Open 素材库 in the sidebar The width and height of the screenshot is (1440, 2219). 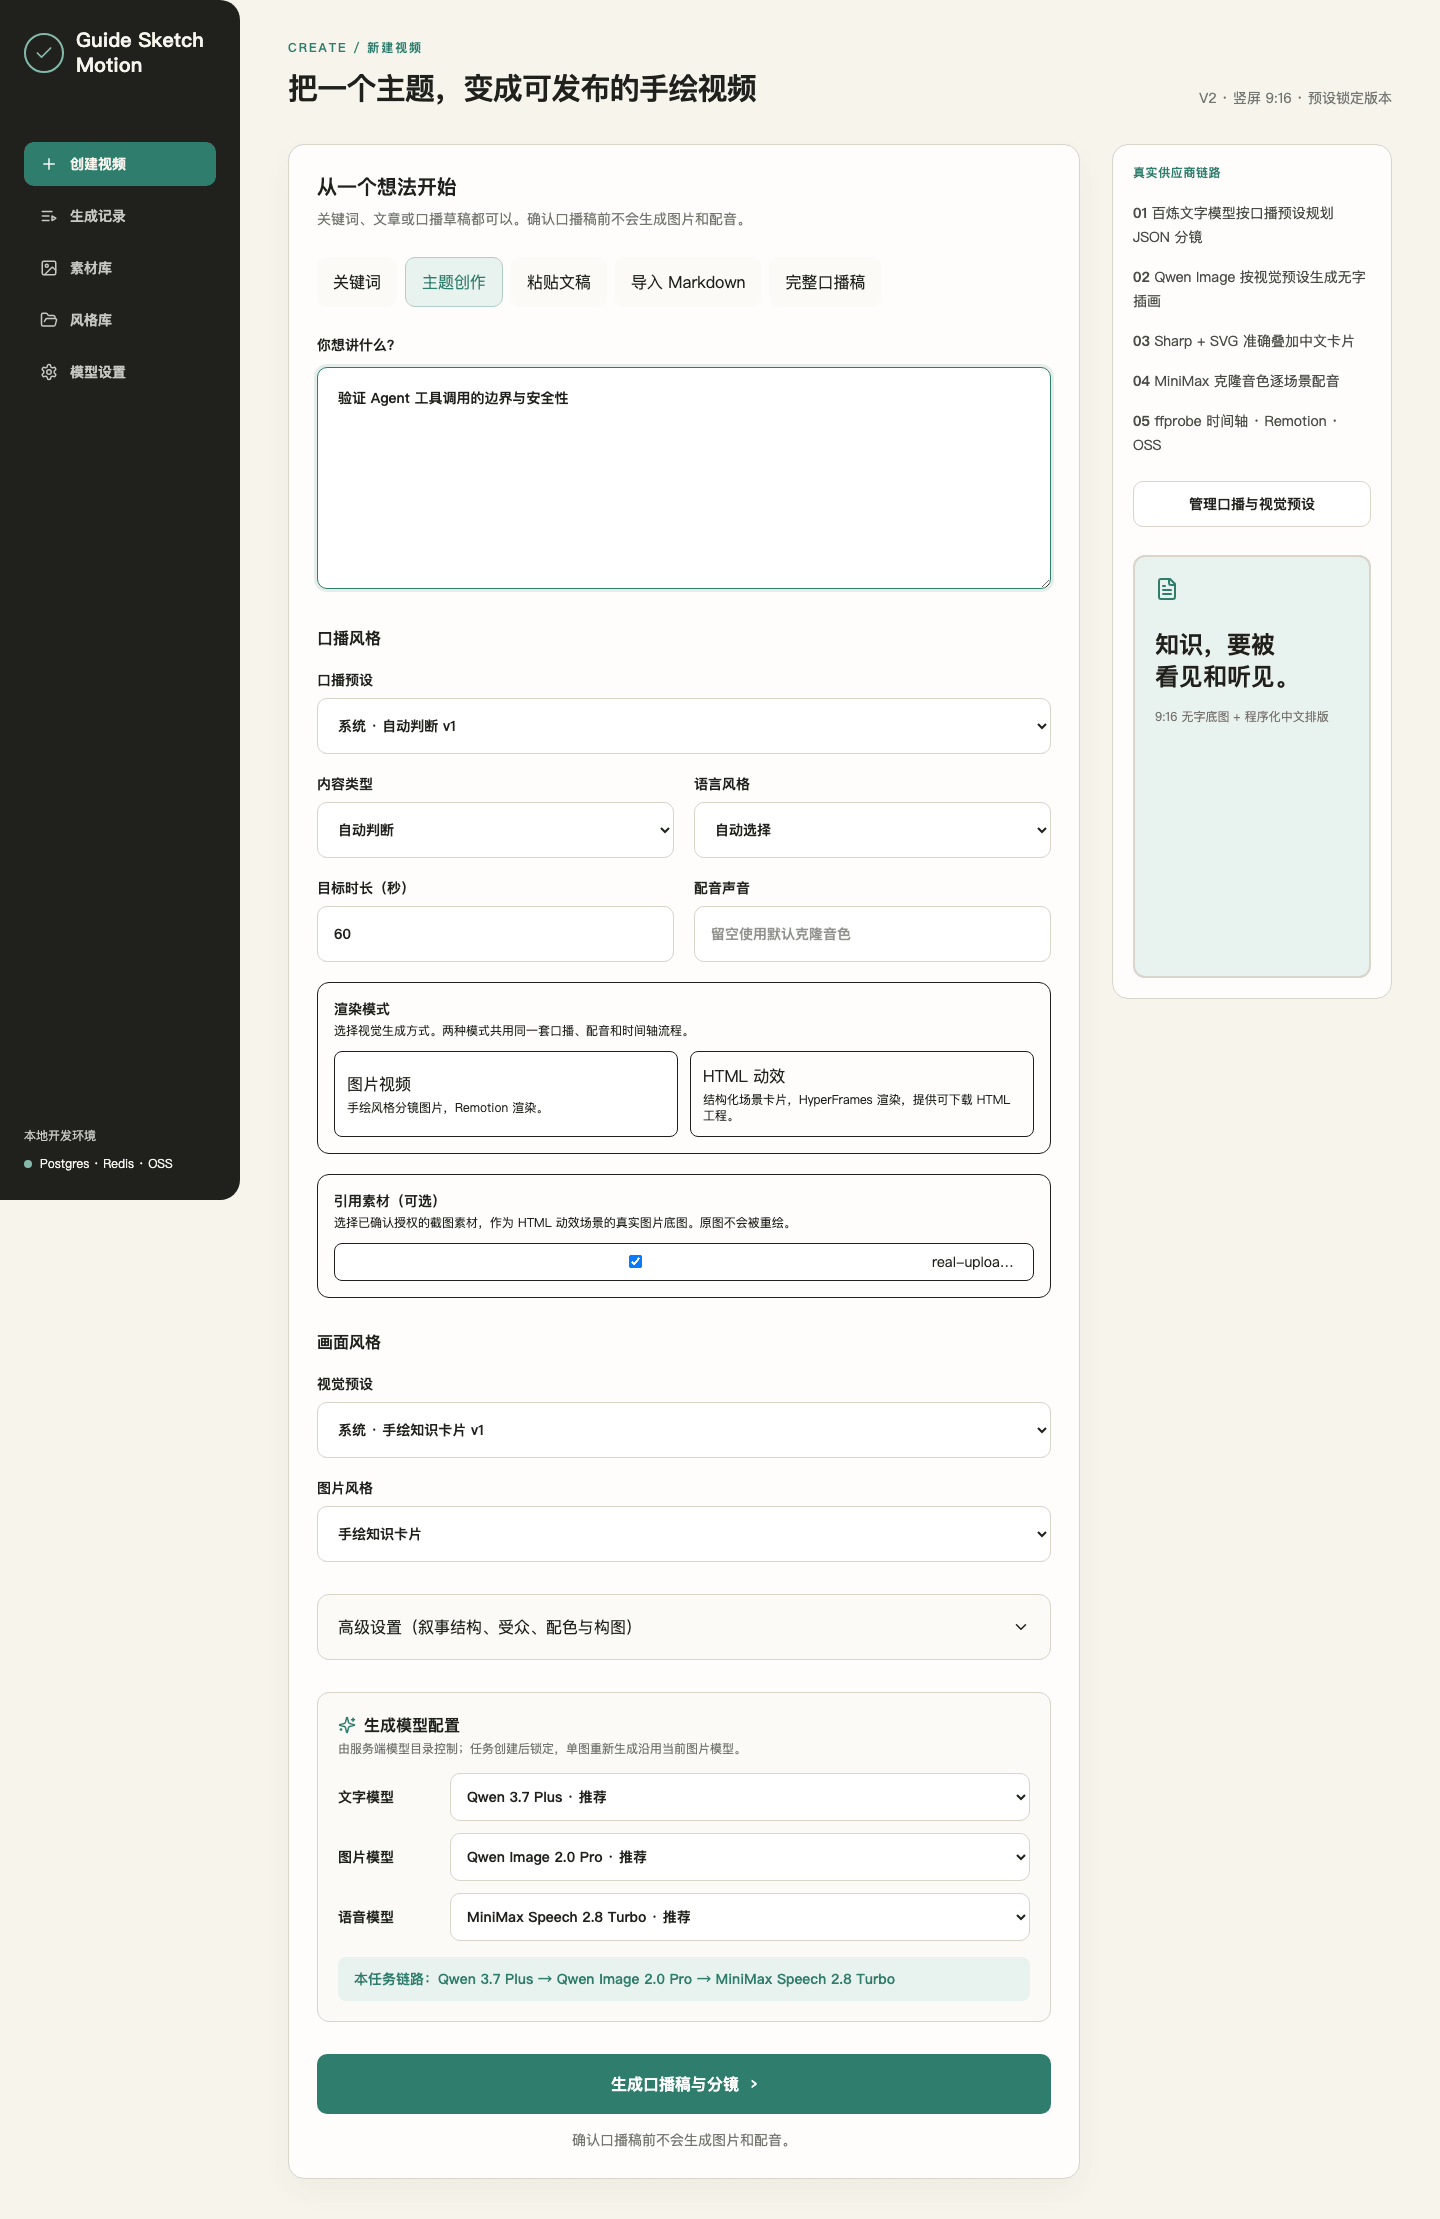tap(120, 268)
